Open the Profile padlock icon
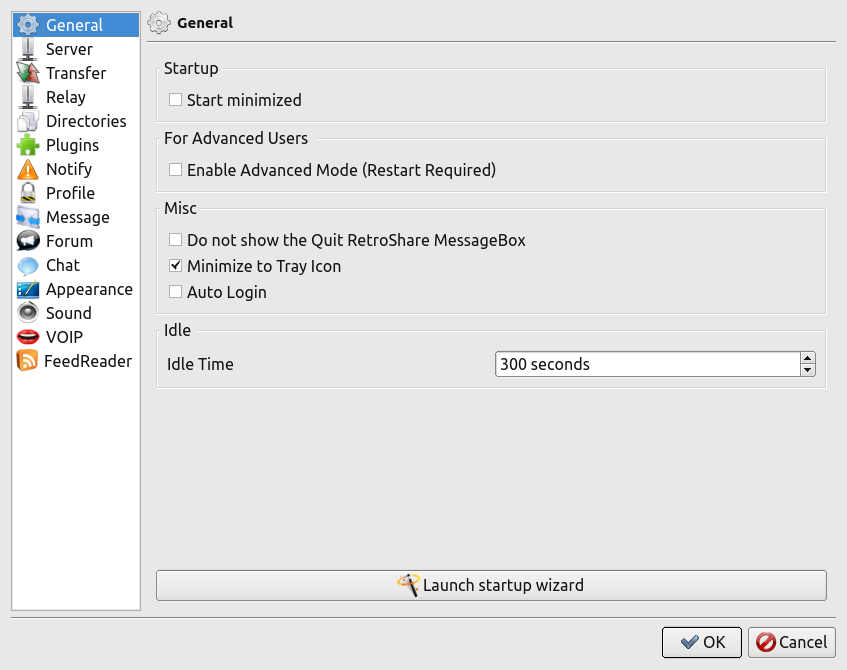Viewport: 847px width, 670px height. (28, 193)
